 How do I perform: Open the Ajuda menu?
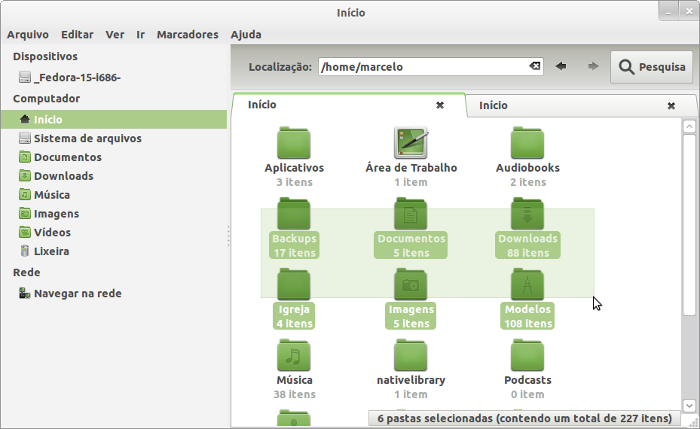point(246,34)
